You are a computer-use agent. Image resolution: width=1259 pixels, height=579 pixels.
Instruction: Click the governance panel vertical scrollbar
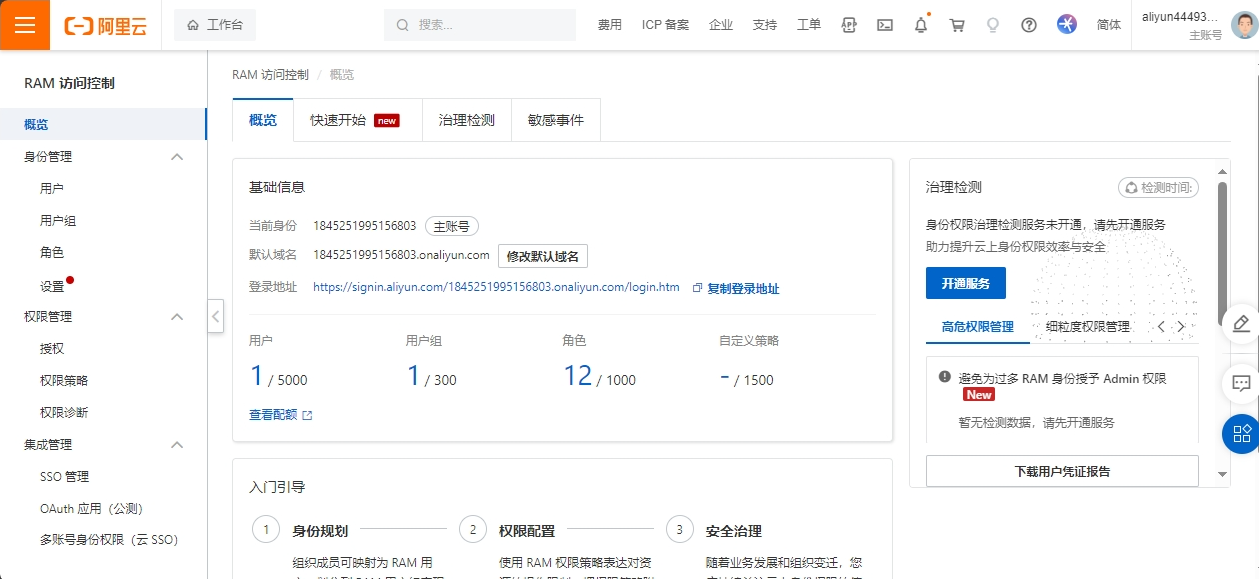1222,250
